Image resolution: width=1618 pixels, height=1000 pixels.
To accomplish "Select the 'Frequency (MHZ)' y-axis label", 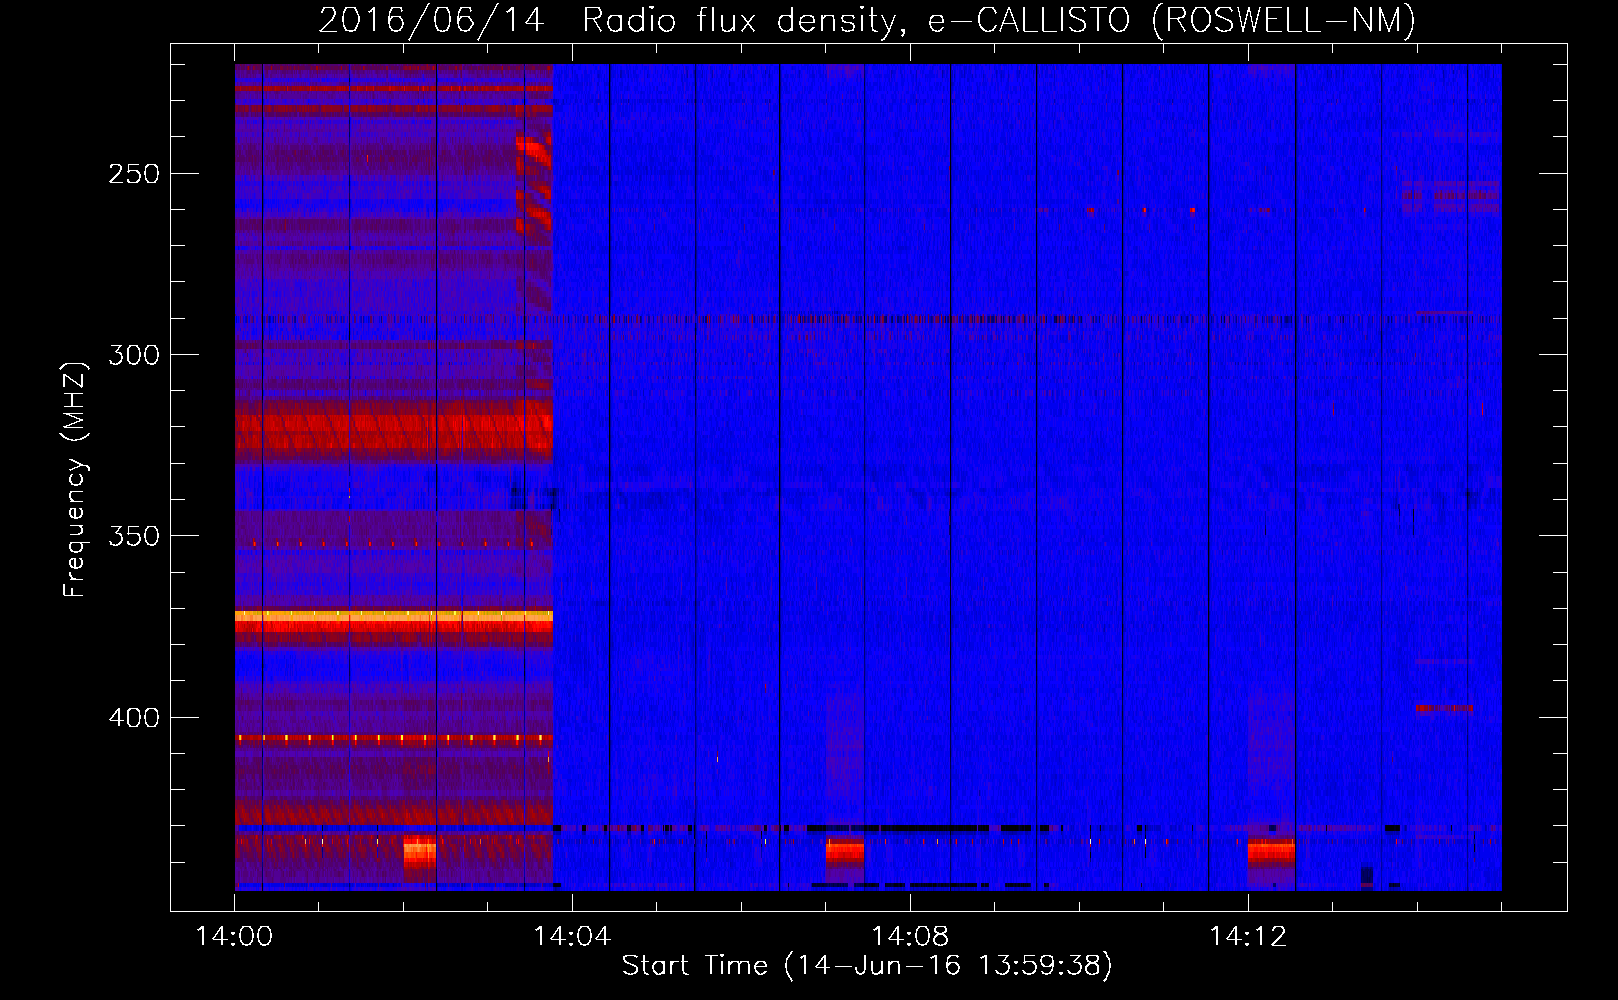I will point(75,479).
